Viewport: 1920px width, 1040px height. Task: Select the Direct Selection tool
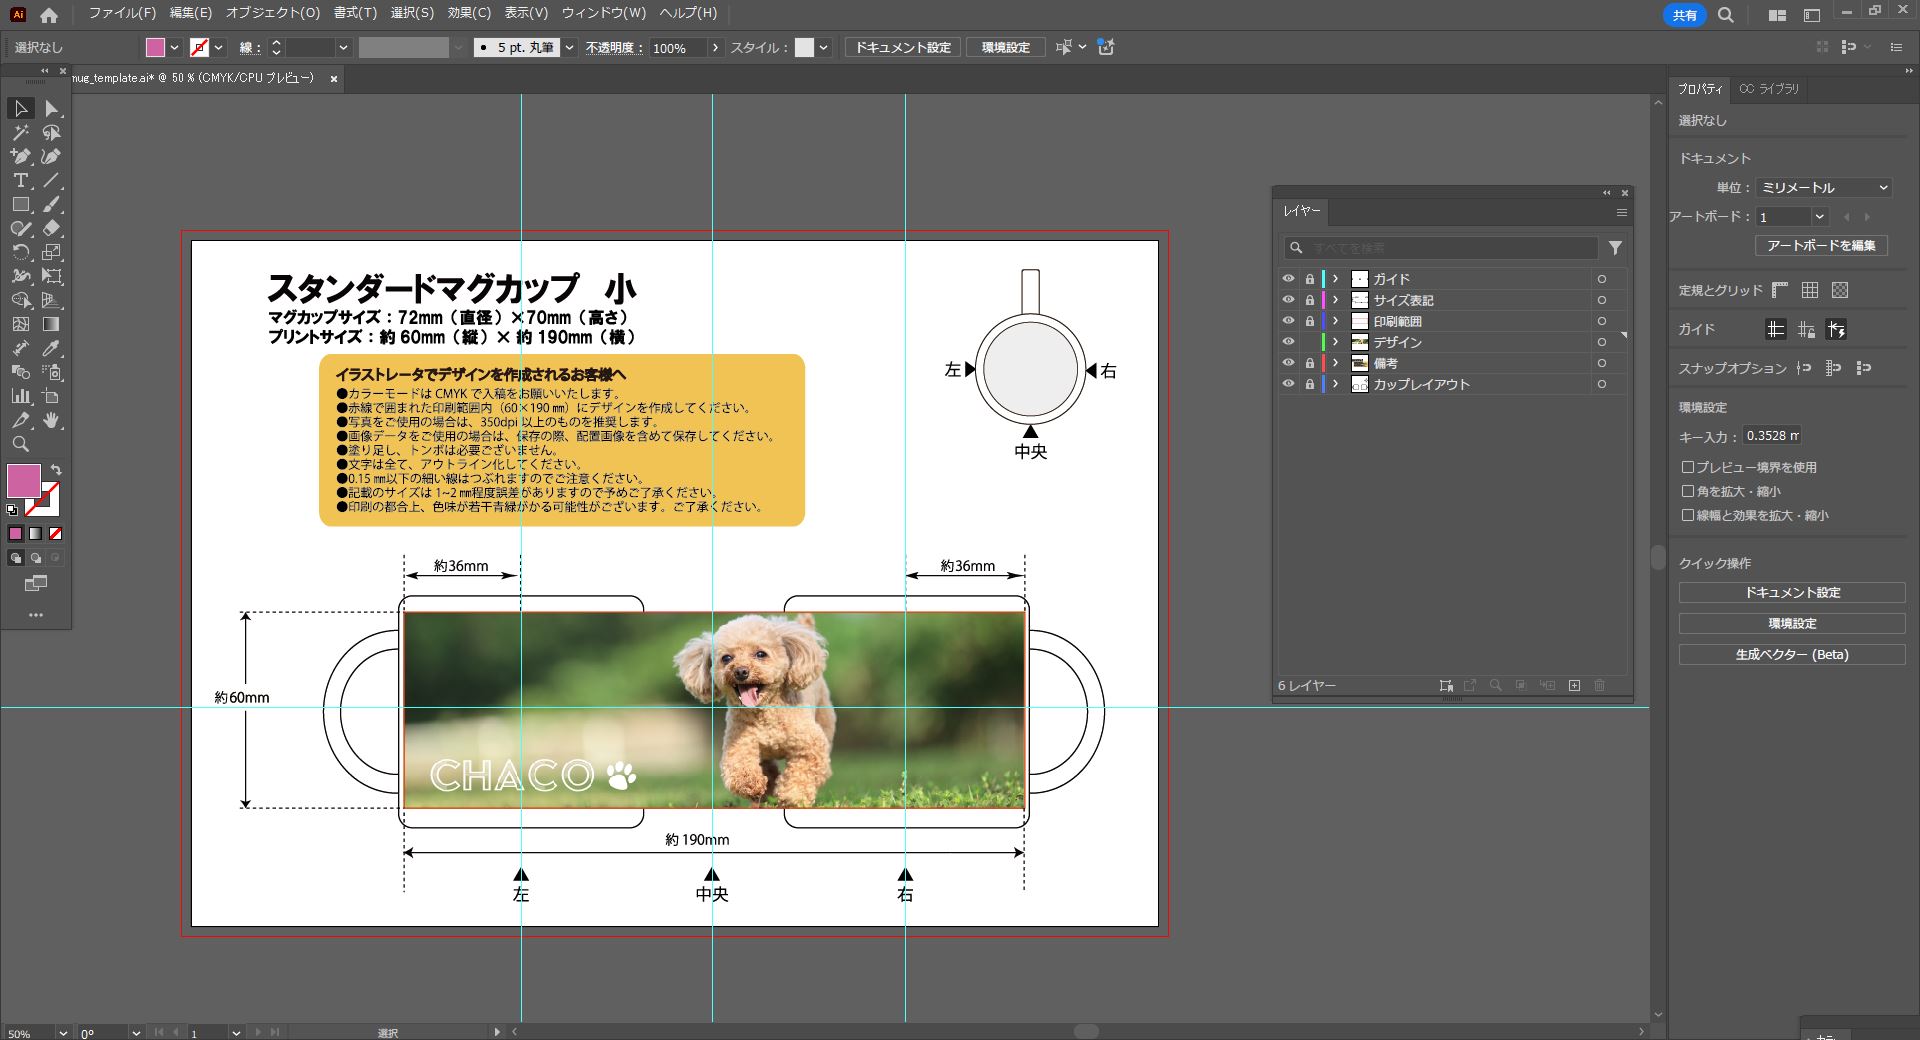coord(52,108)
